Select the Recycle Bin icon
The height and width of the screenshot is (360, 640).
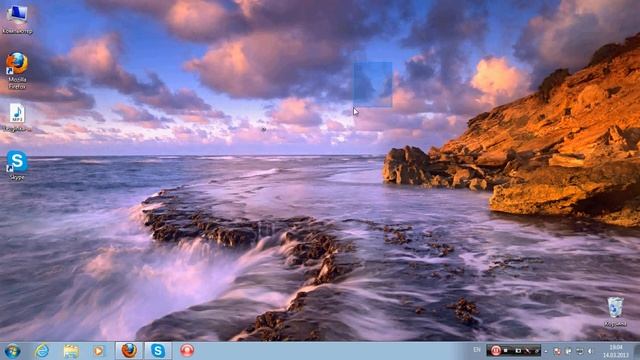pyautogui.click(x=615, y=312)
